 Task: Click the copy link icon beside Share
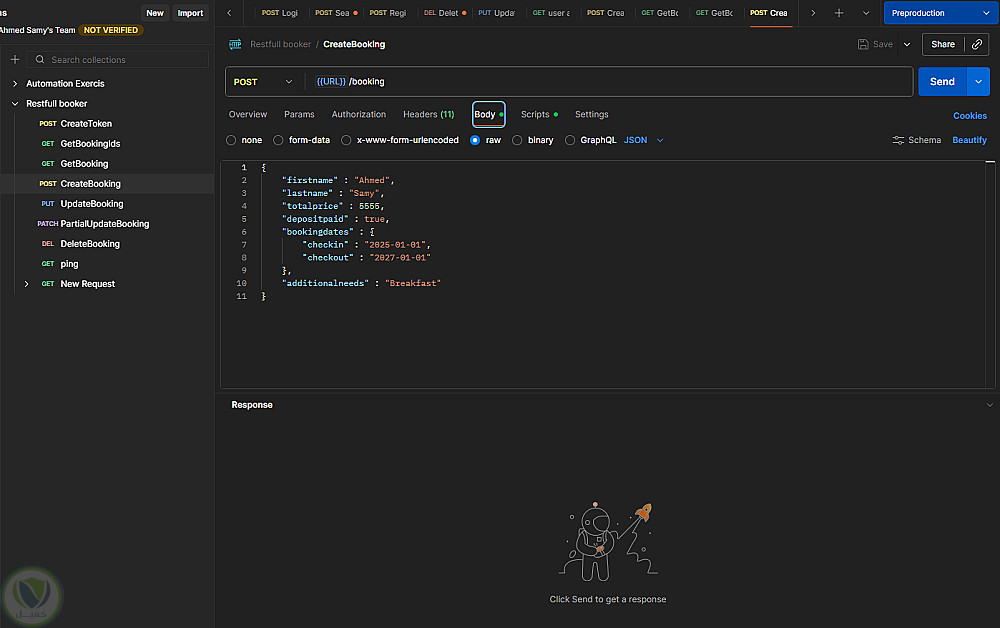coord(976,44)
